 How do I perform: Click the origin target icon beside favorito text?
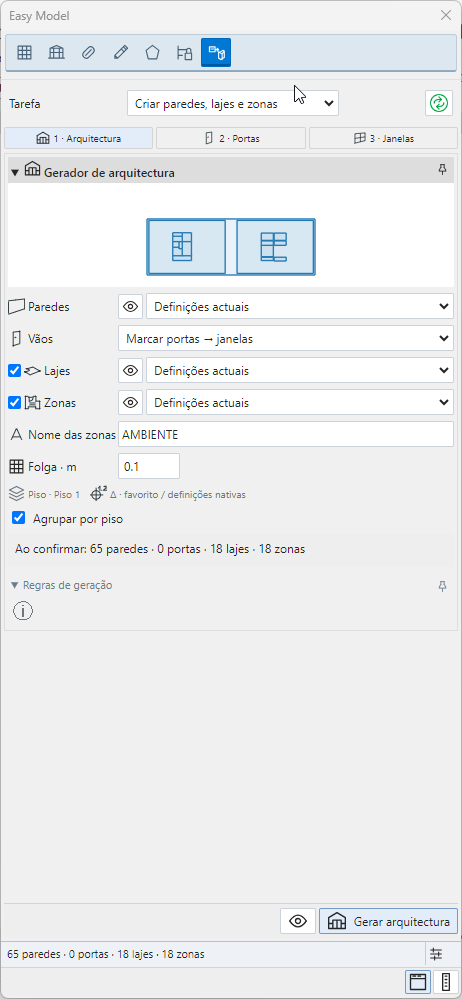97,494
